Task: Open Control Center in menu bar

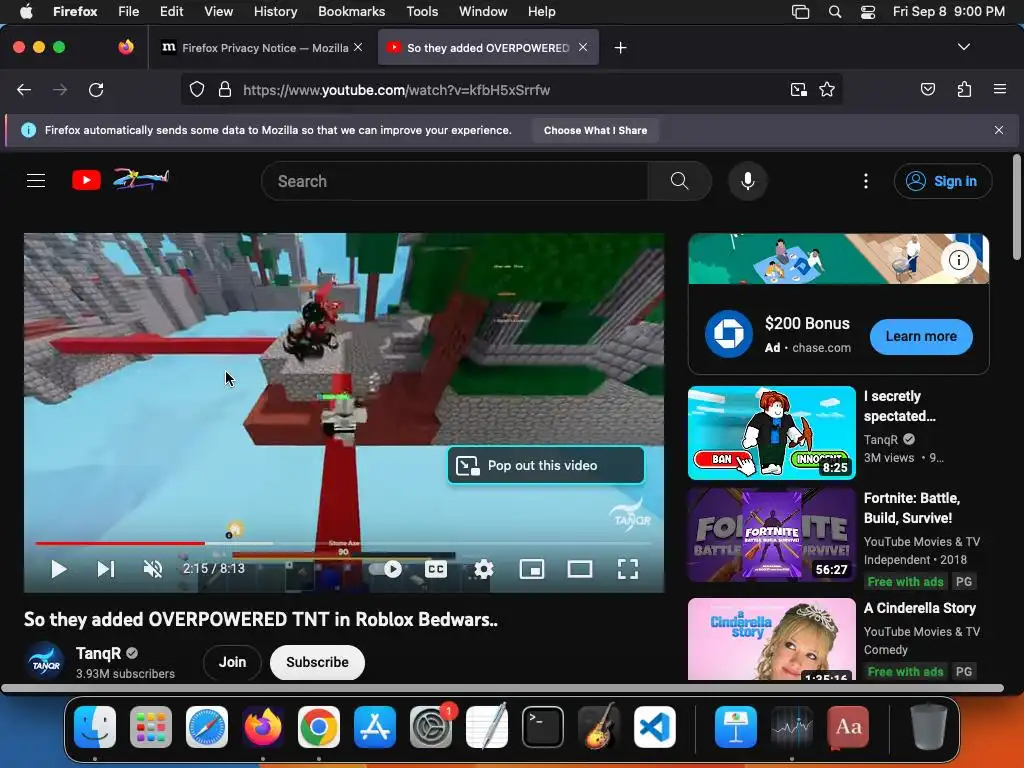Action: 868,11
